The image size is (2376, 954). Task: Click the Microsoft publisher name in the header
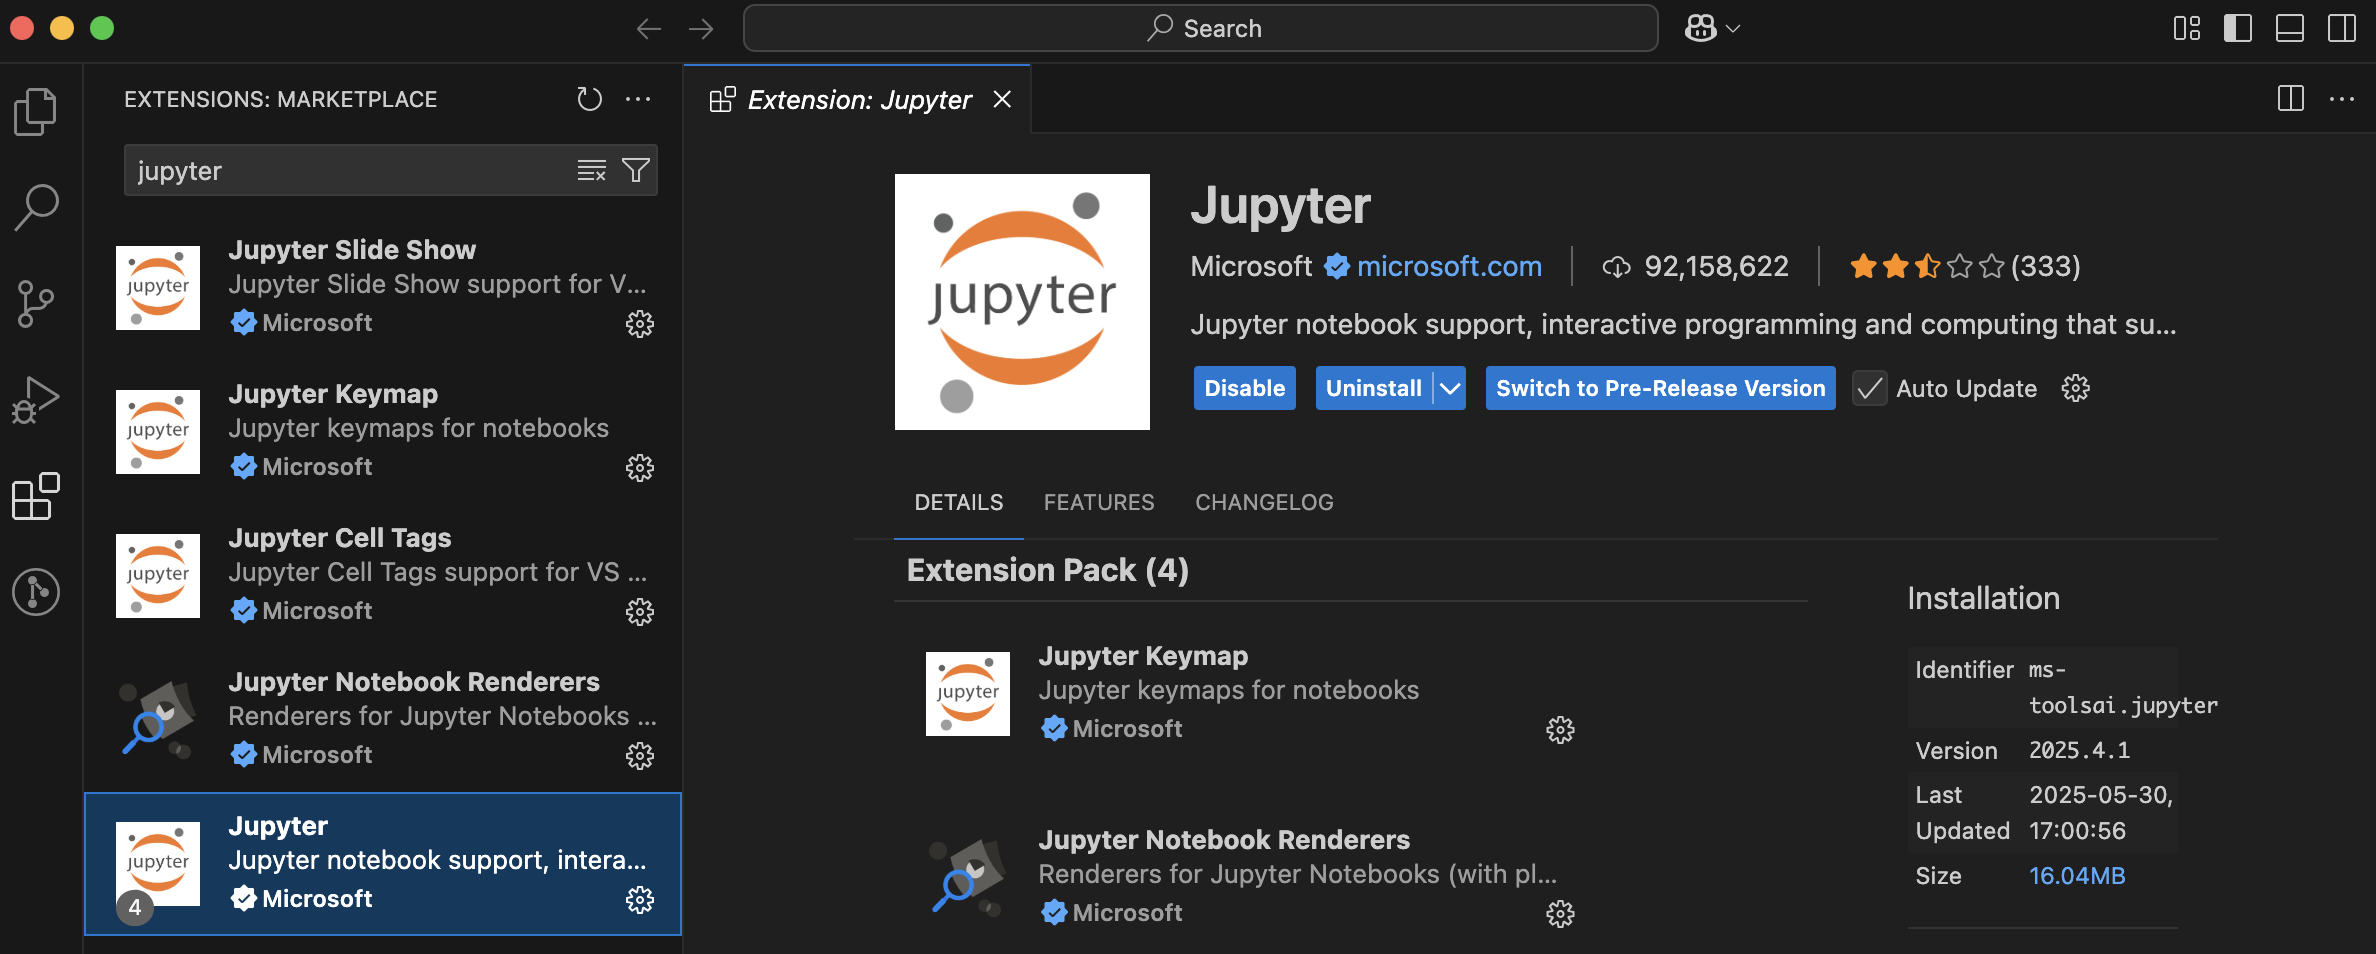(x=1251, y=266)
